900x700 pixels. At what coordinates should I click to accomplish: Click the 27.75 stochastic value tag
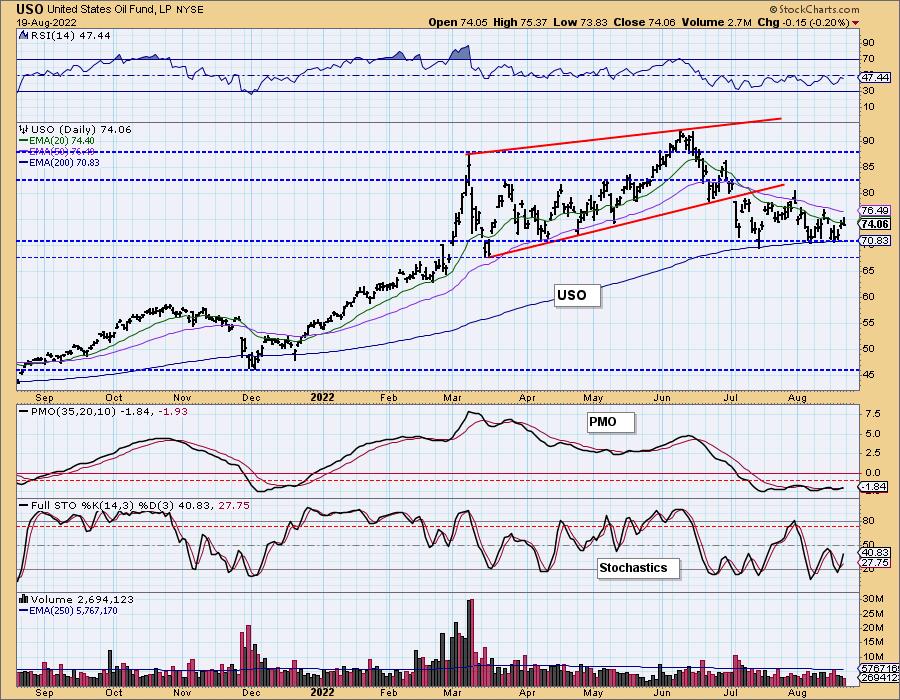coord(875,563)
